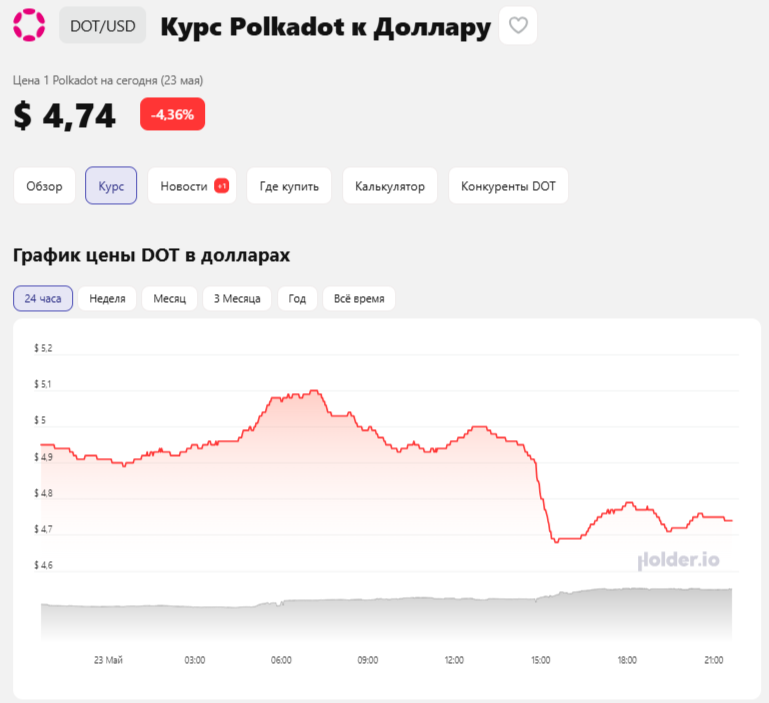
Task: Click the 23 Май time axis label
Action: coord(108,660)
